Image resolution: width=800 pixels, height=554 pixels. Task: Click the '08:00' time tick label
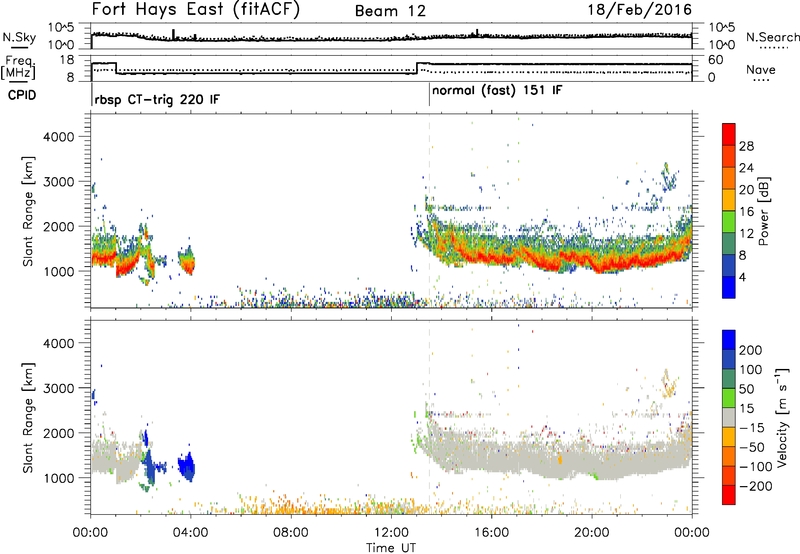coord(291,533)
